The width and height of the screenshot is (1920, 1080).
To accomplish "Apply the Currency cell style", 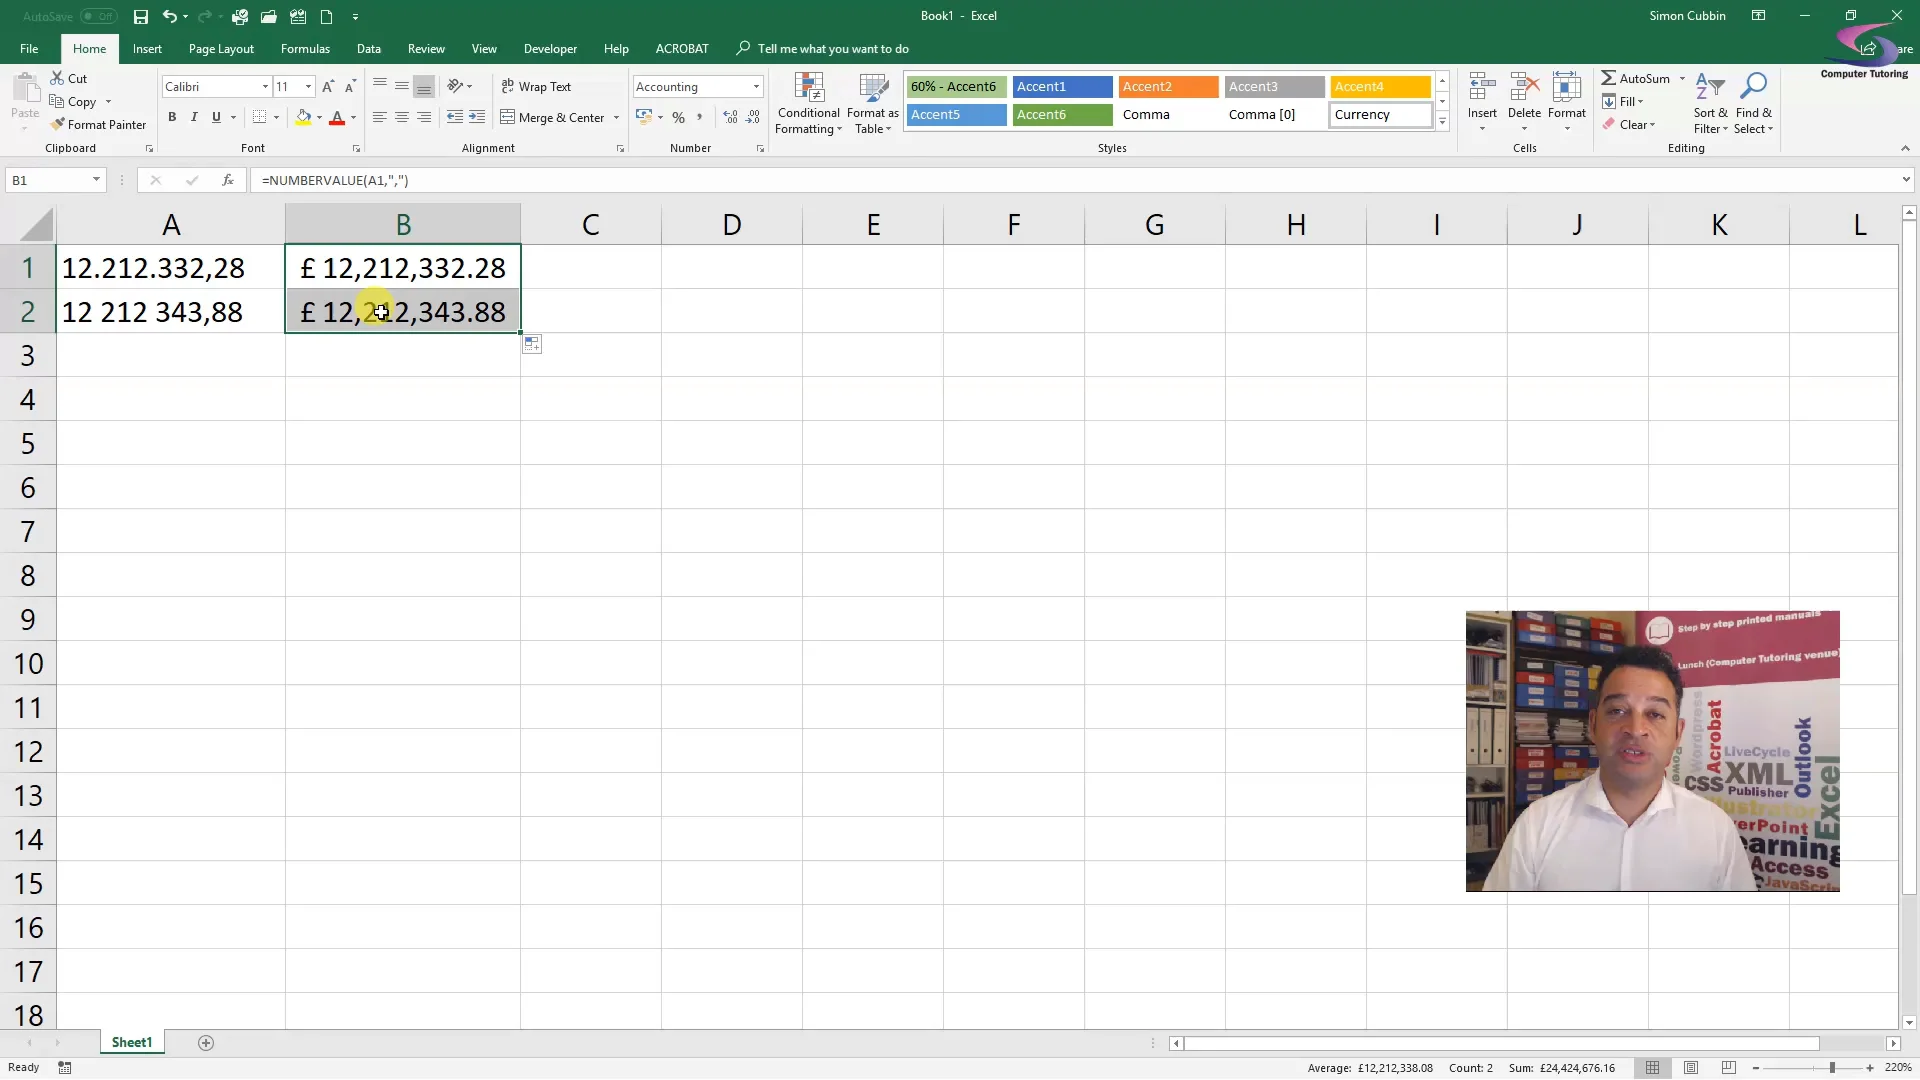I will (x=1380, y=114).
